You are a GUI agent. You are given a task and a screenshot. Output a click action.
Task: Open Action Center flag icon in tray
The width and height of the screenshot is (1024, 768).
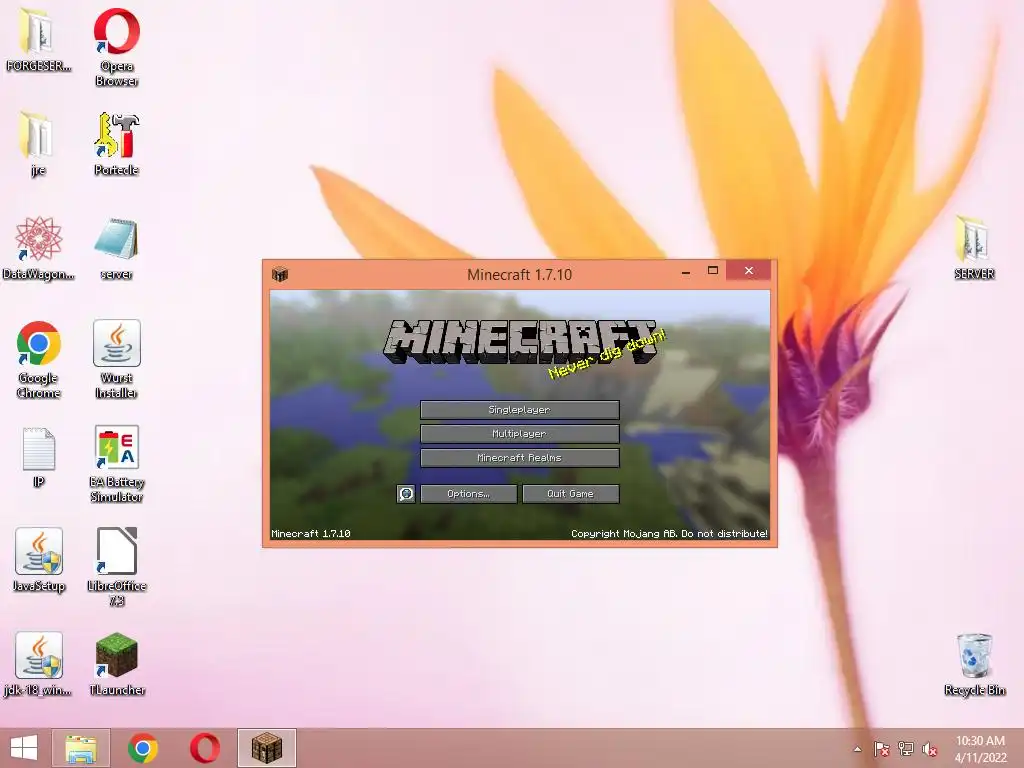[x=881, y=749]
